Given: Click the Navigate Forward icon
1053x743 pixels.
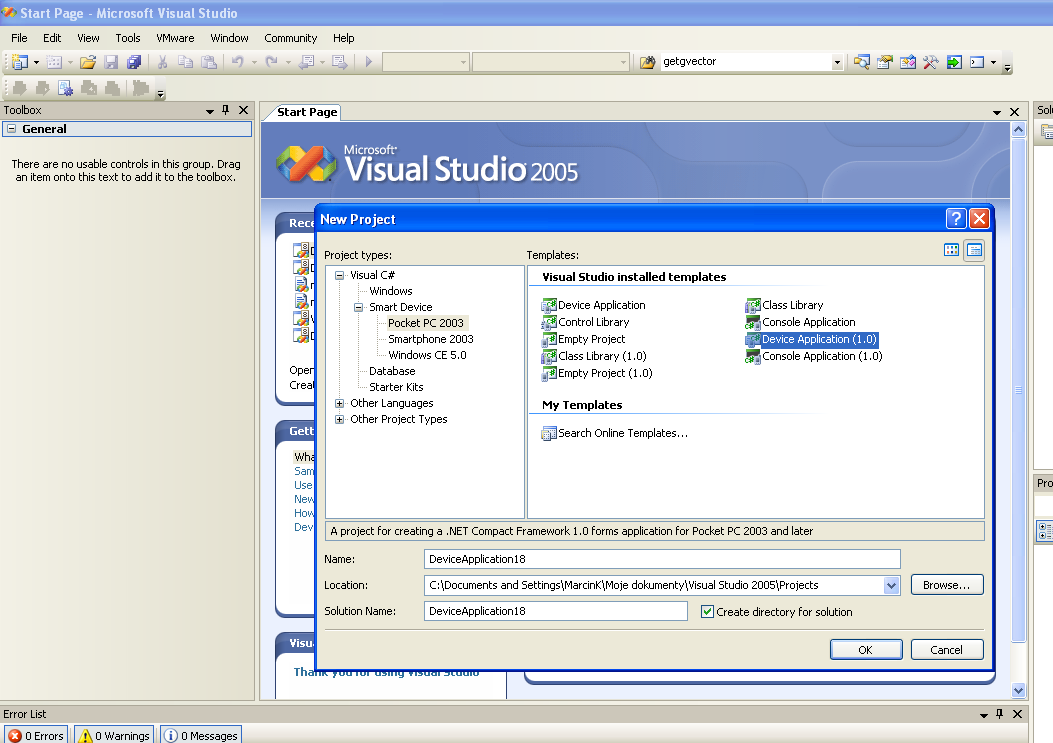Looking at the screenshot, I should coord(340,62).
